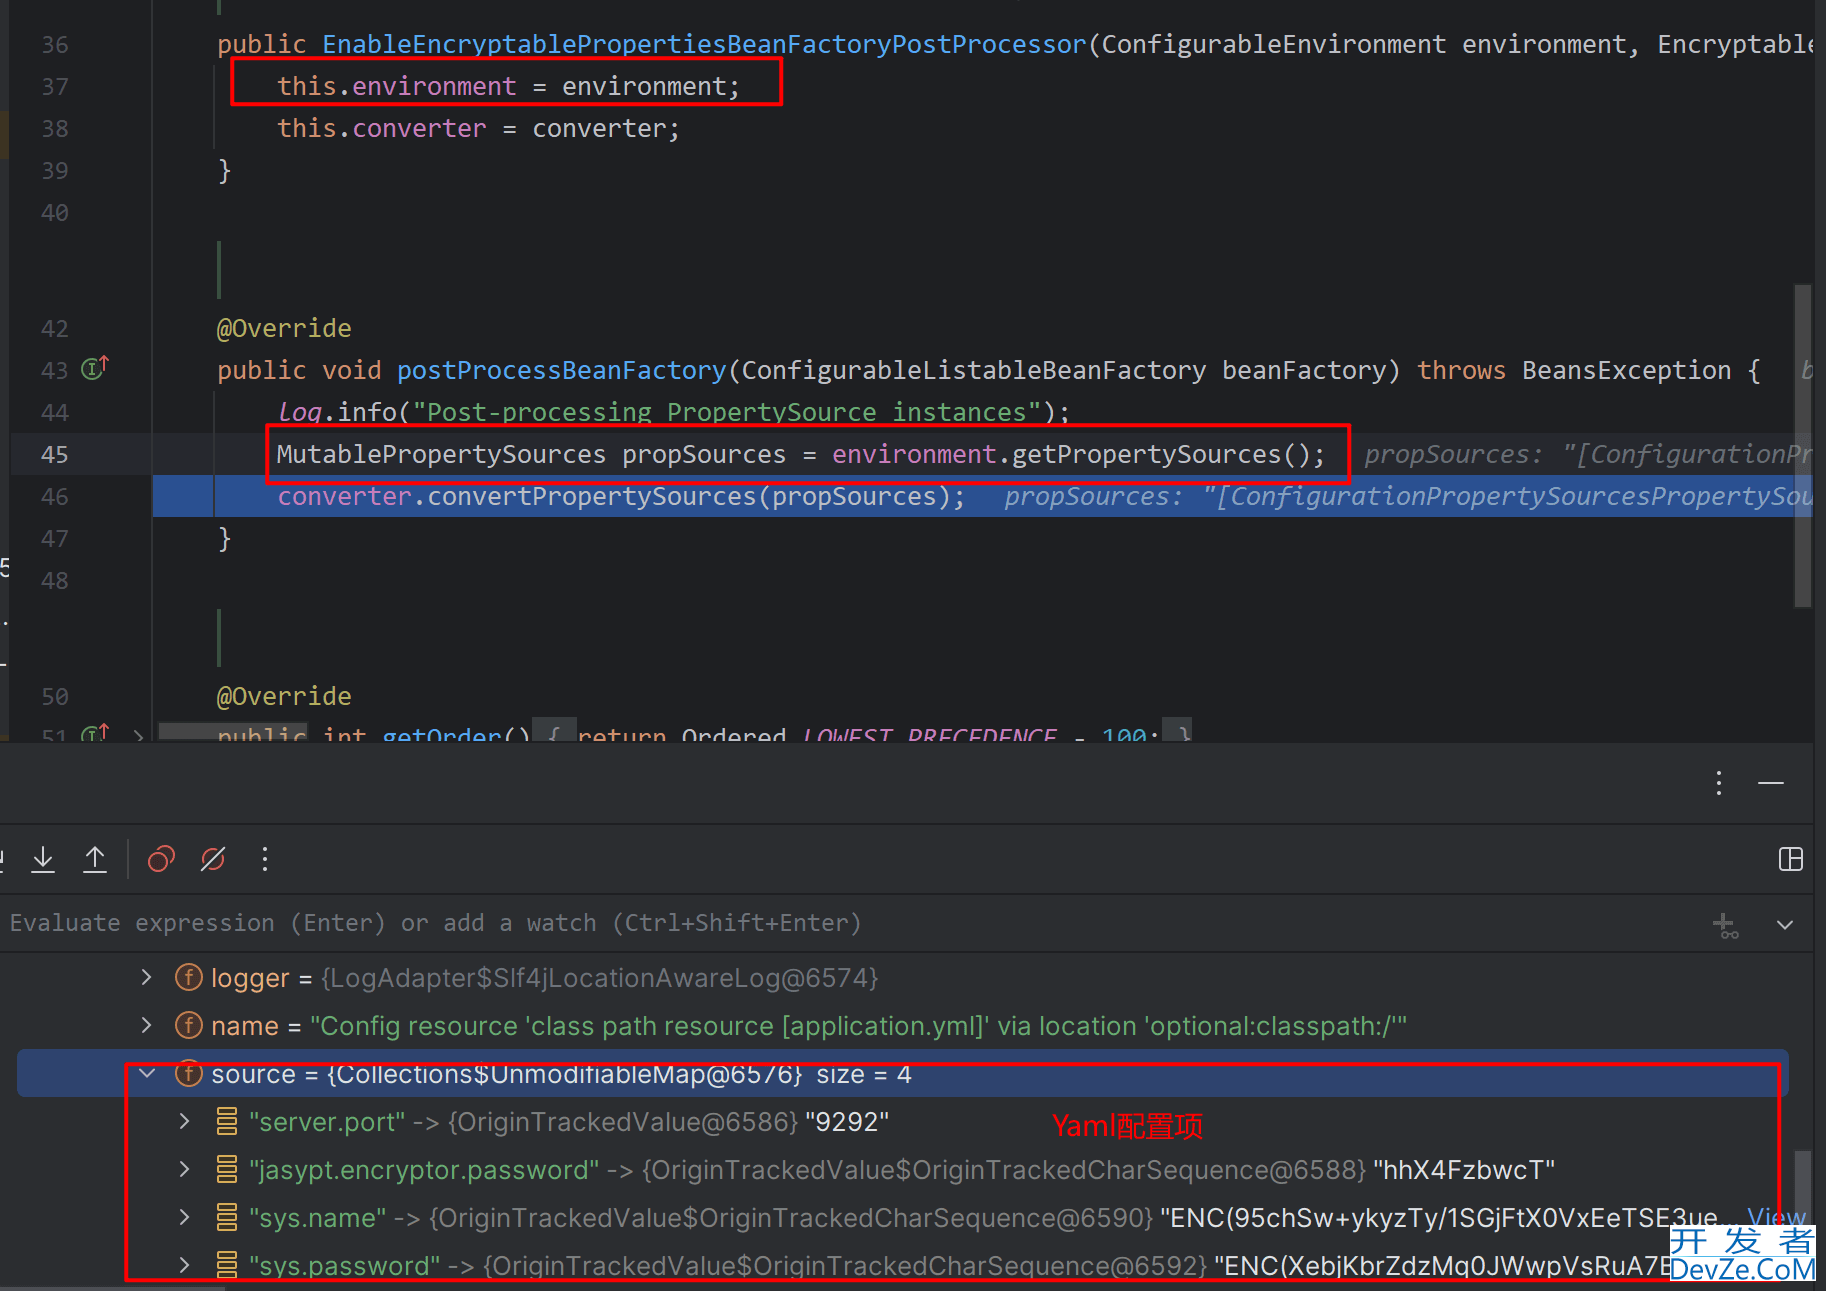Image resolution: width=1826 pixels, height=1291 pixels.
Task: Expand the name field node
Action: coord(147,1025)
